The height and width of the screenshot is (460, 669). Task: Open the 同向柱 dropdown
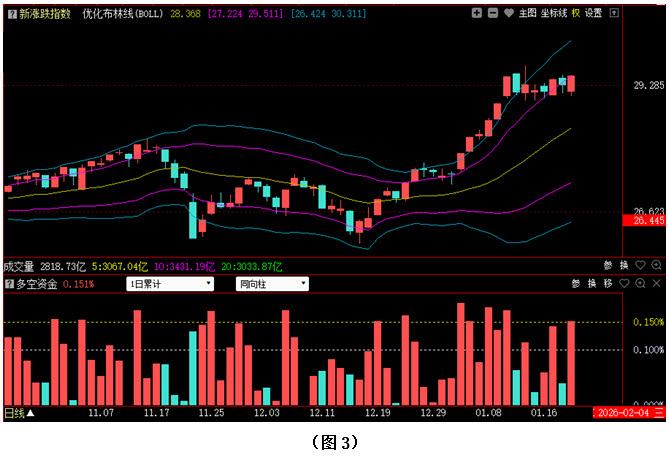(x=272, y=284)
